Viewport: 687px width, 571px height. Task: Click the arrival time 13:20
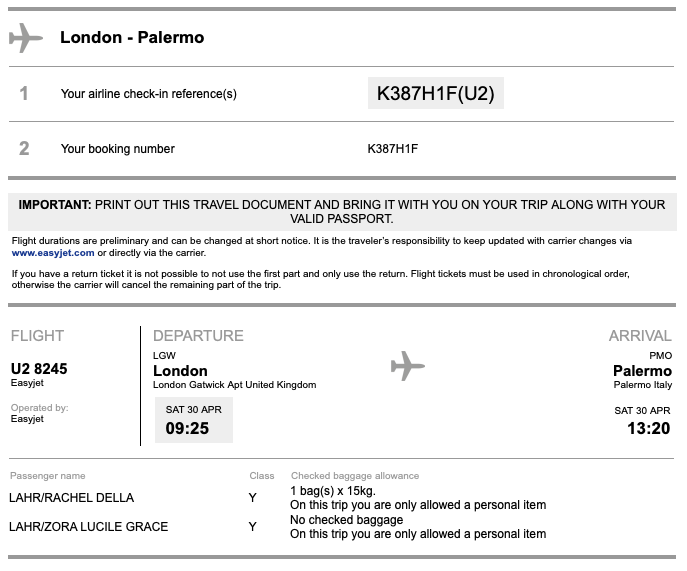pyautogui.click(x=648, y=428)
